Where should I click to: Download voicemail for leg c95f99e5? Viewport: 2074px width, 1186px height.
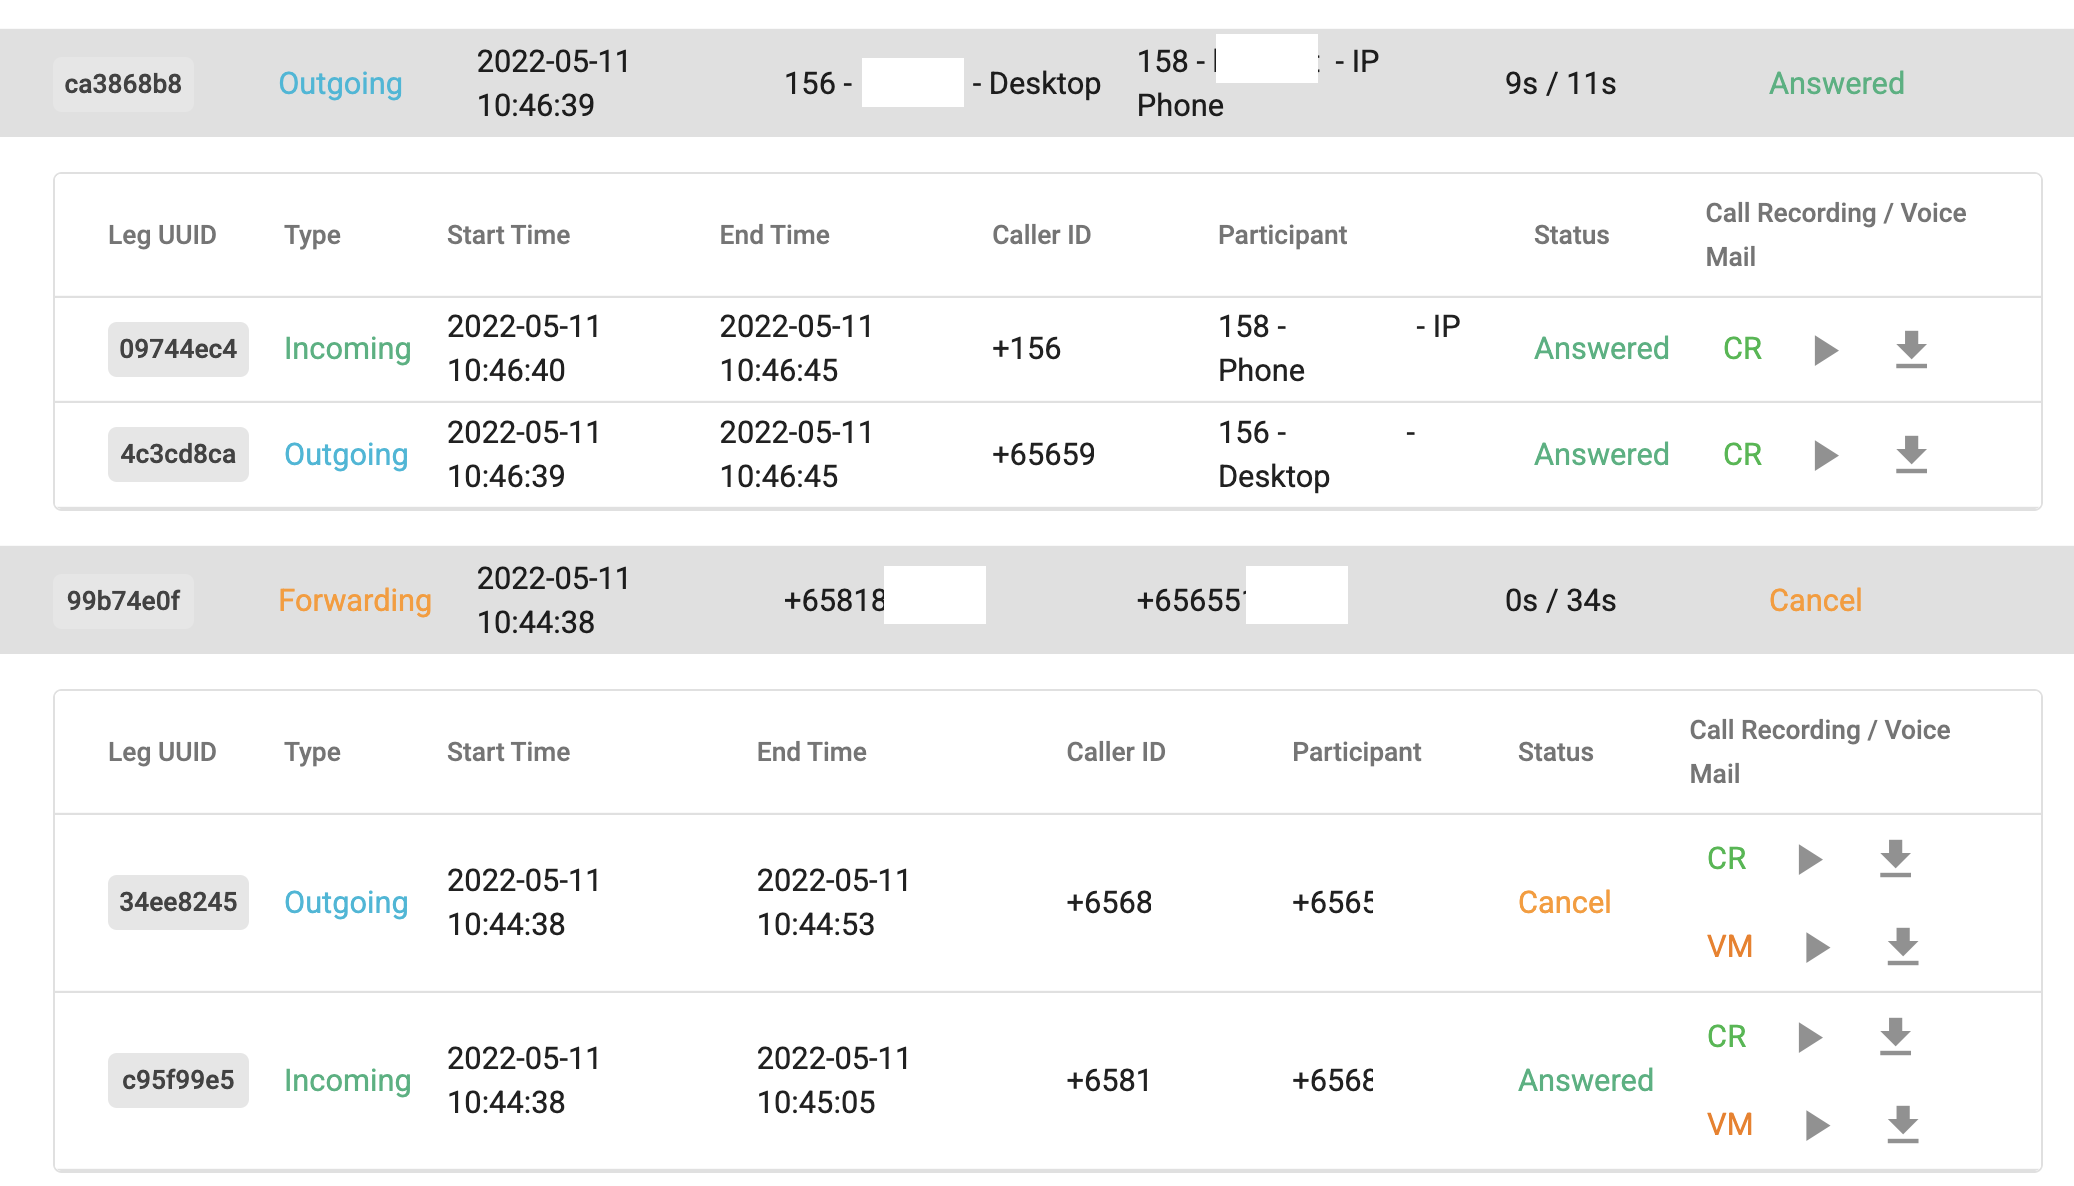click(1903, 1125)
